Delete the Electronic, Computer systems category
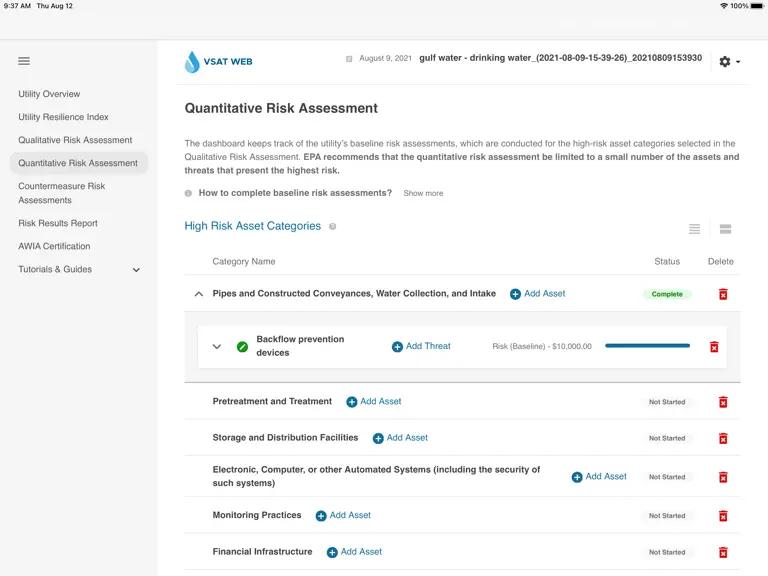Image resolution: width=768 pixels, height=576 pixels. coord(723,477)
